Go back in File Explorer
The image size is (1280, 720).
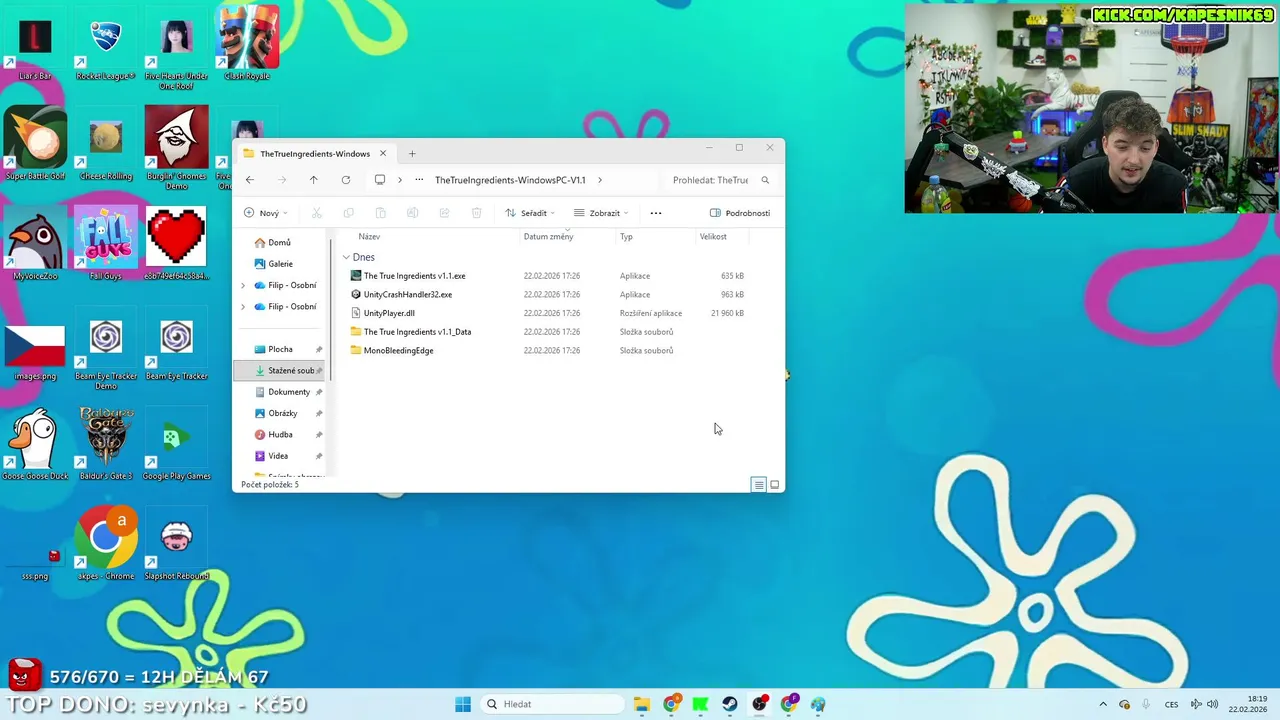(250, 180)
